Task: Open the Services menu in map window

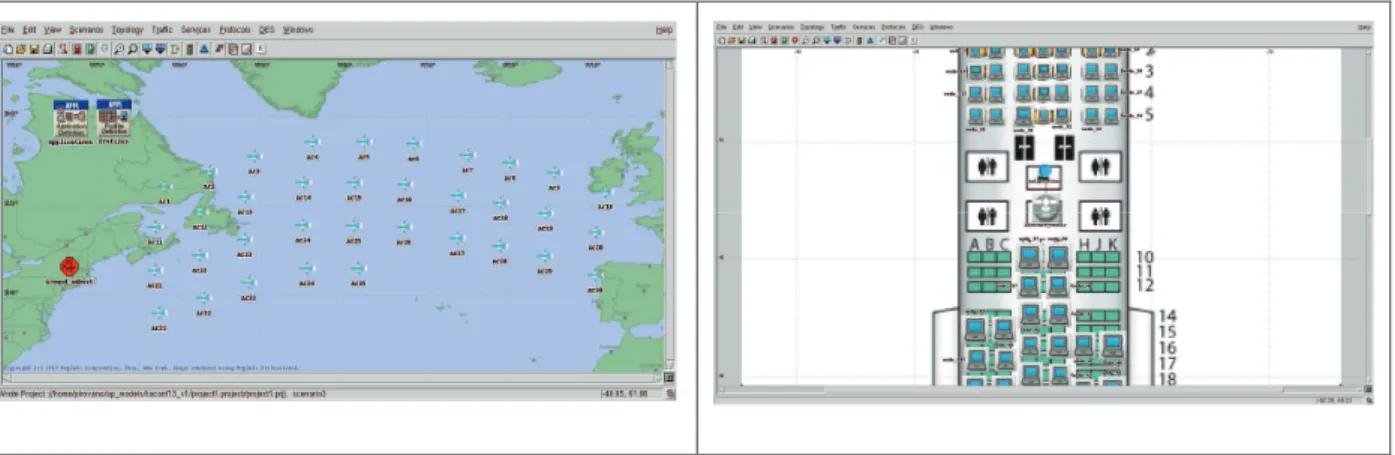Action: click(x=198, y=30)
